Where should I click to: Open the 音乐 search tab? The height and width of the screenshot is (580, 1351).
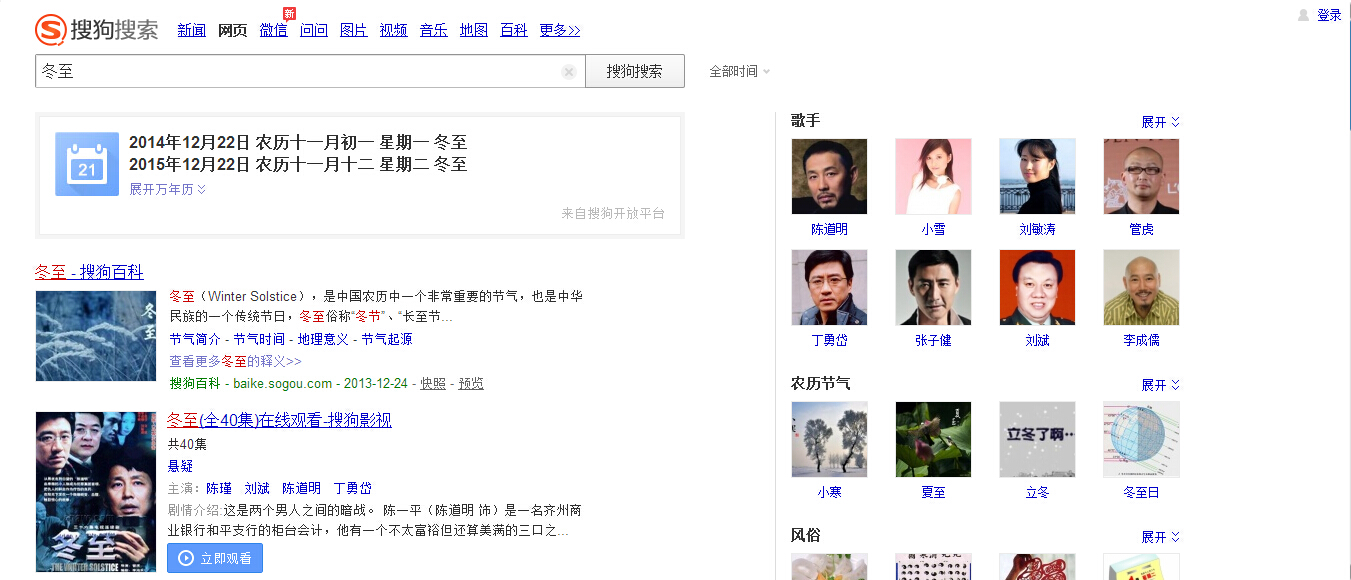(x=434, y=30)
